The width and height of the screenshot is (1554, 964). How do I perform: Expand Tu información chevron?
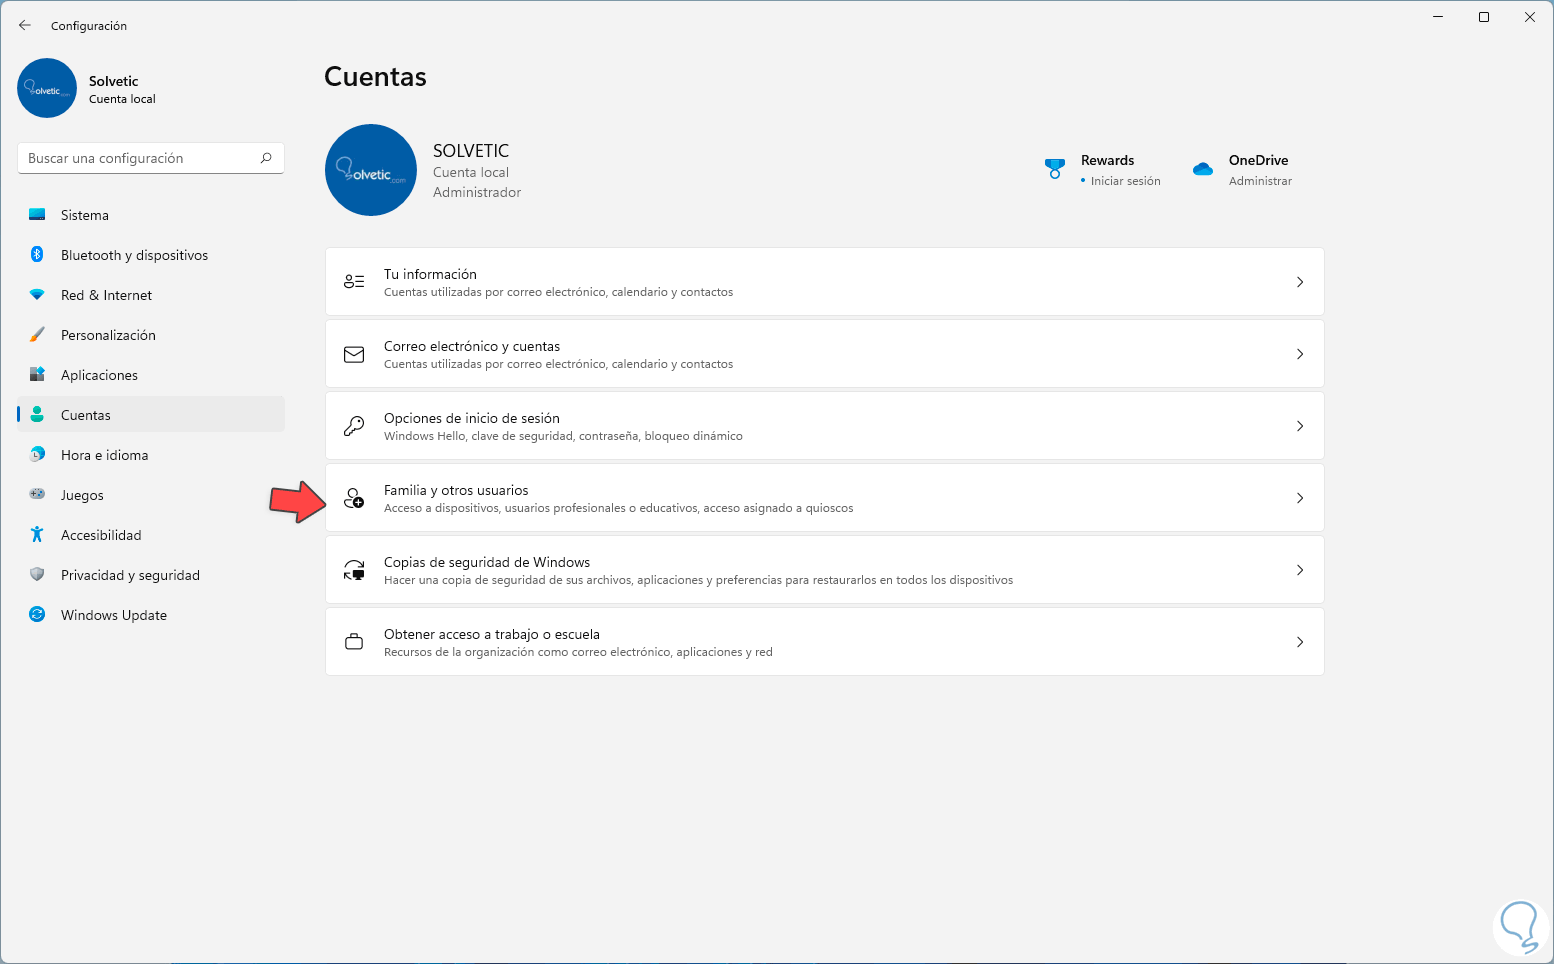click(1300, 282)
